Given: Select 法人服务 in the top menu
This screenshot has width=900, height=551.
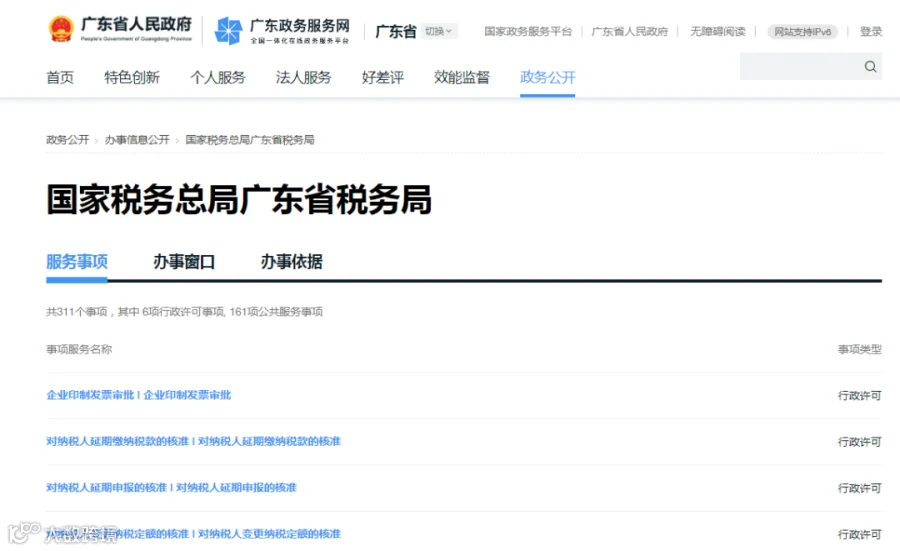Looking at the screenshot, I should tap(304, 77).
